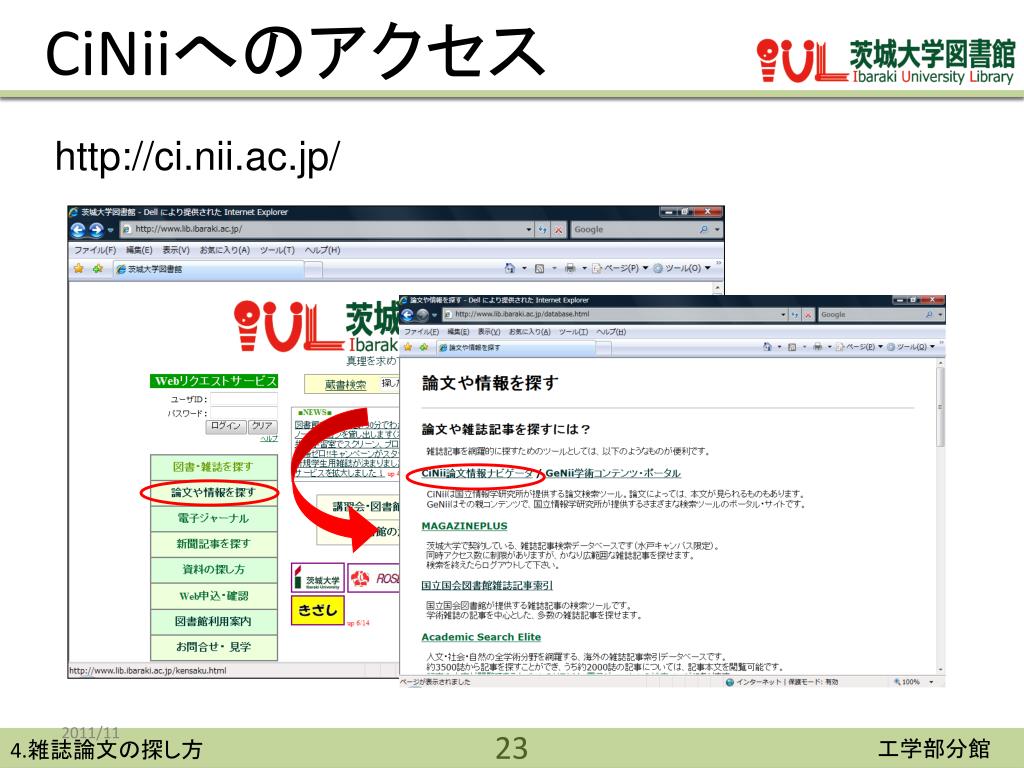Screen dimensions: 1024x768
Task: Click お問合せ・見学 sidebar link
Action: tap(214, 647)
